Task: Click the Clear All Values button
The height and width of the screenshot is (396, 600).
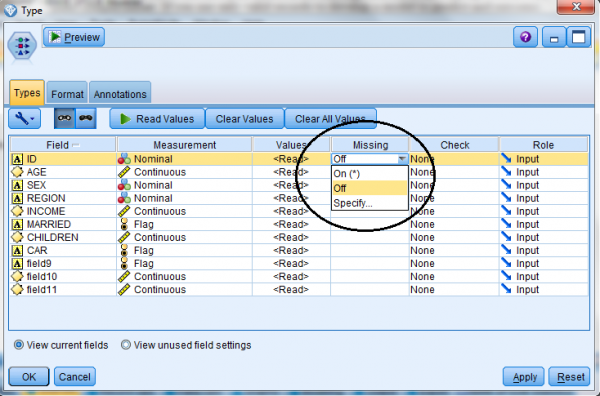Action: click(331, 119)
